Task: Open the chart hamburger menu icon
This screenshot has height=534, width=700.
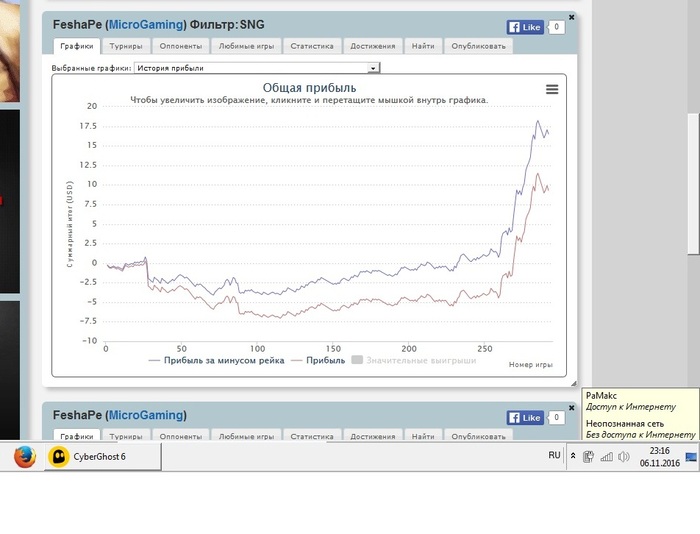Action: tap(552, 89)
